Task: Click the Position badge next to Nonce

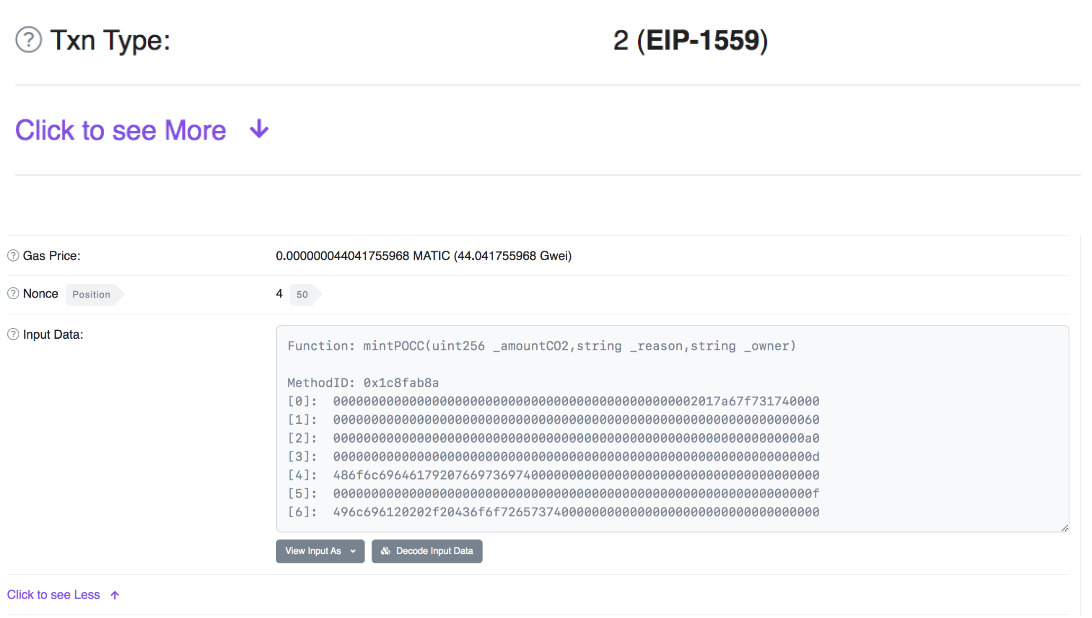Action: (95, 295)
